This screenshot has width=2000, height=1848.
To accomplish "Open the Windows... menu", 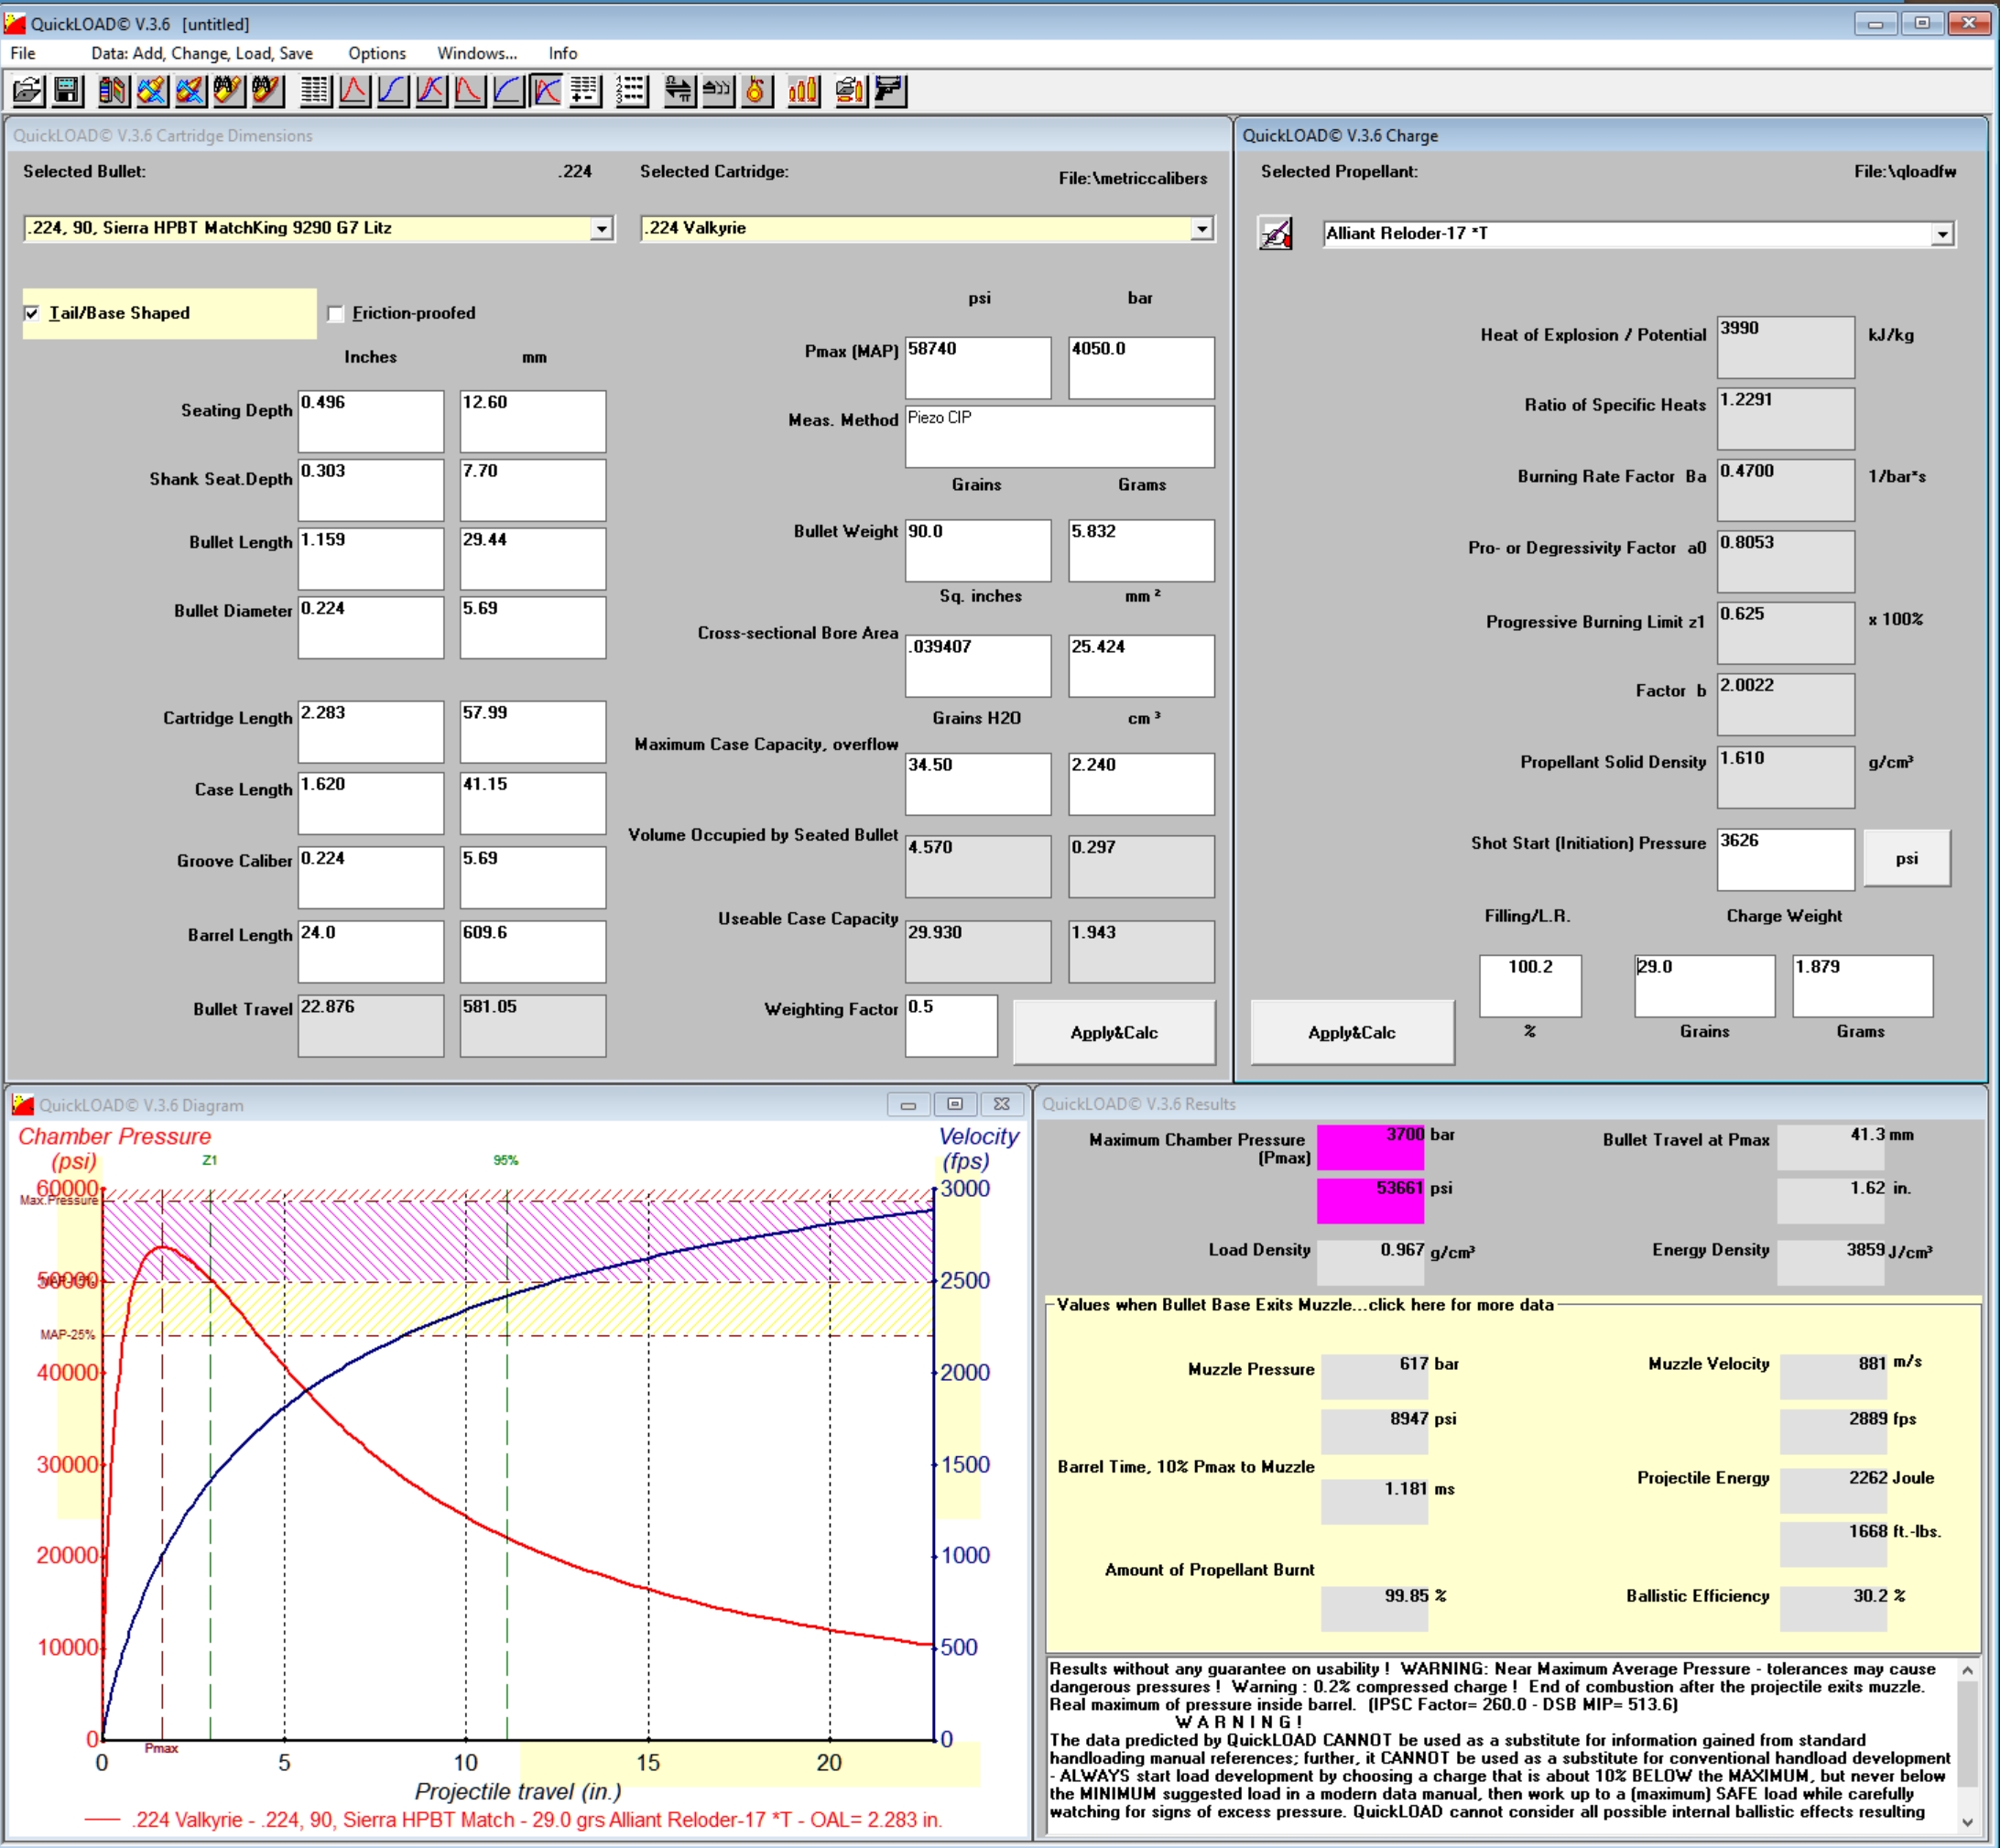I will (x=477, y=53).
